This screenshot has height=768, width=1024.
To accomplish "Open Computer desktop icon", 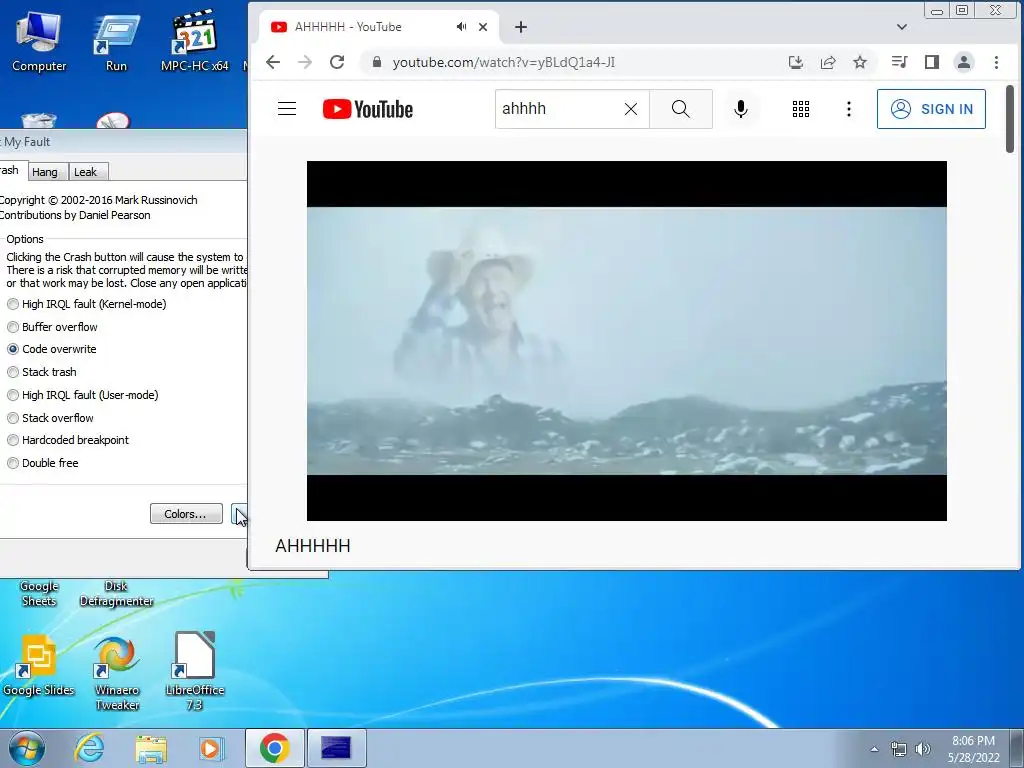I will [x=39, y=41].
